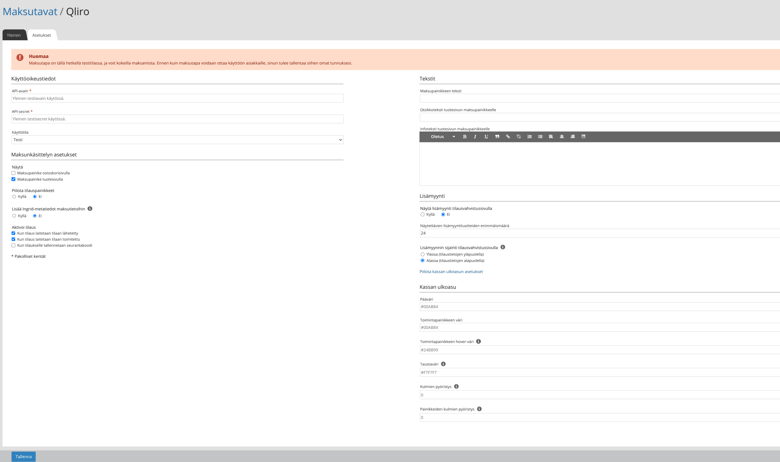The height and width of the screenshot is (462, 780).
Task: Check Kun tilaukselle tallennetaan seurantakoodi
Action: (13, 245)
